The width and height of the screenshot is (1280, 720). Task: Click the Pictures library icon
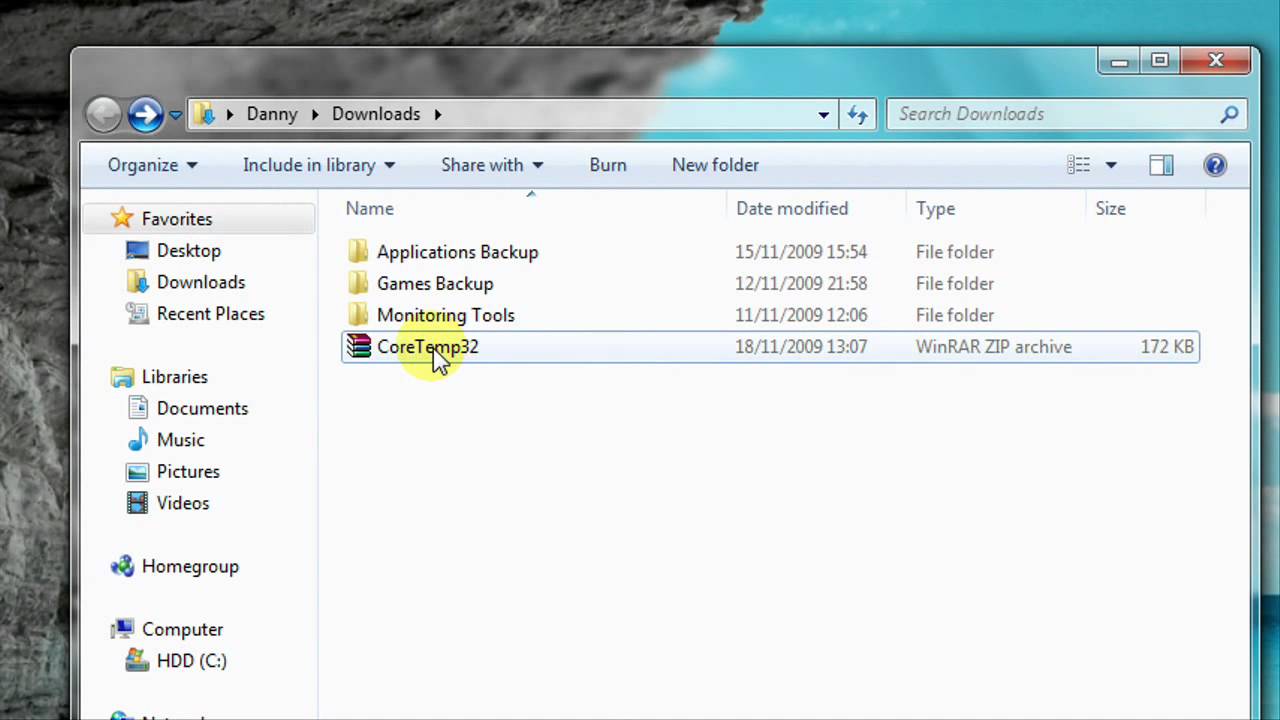click(138, 471)
